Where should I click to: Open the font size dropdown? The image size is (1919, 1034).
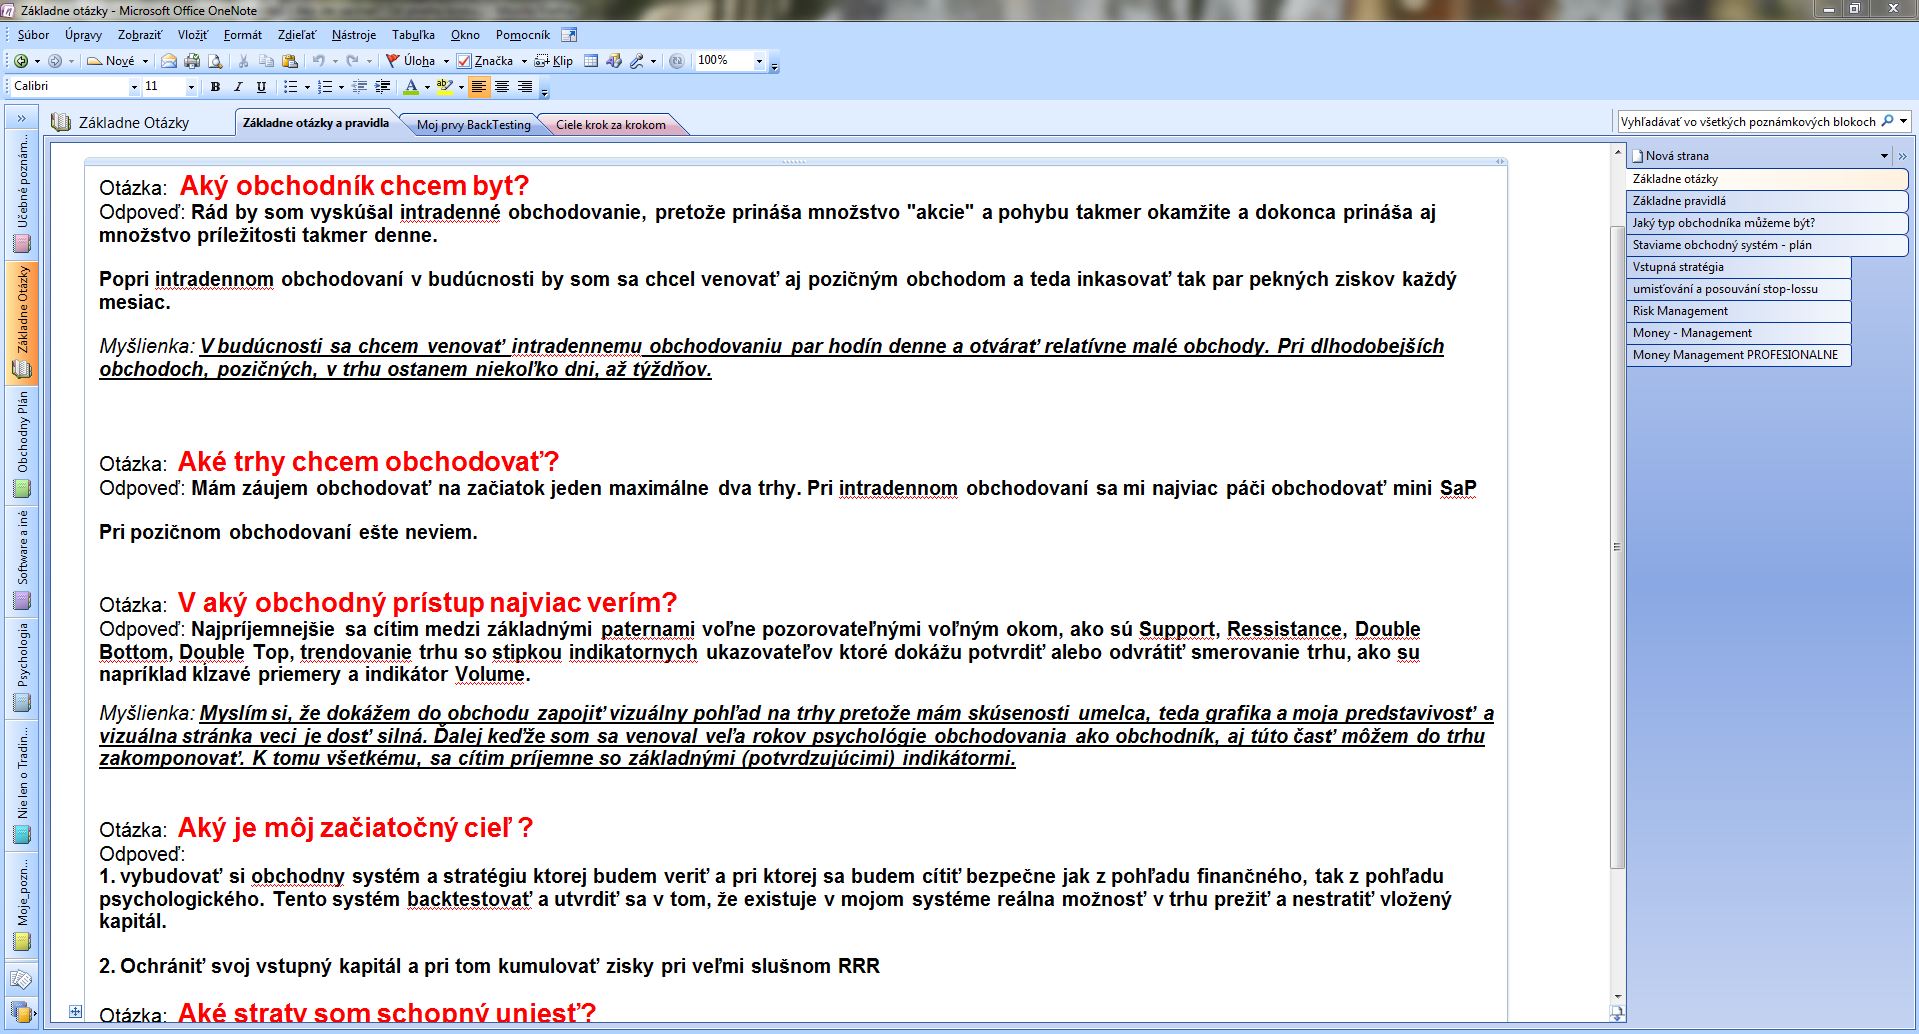(x=191, y=87)
